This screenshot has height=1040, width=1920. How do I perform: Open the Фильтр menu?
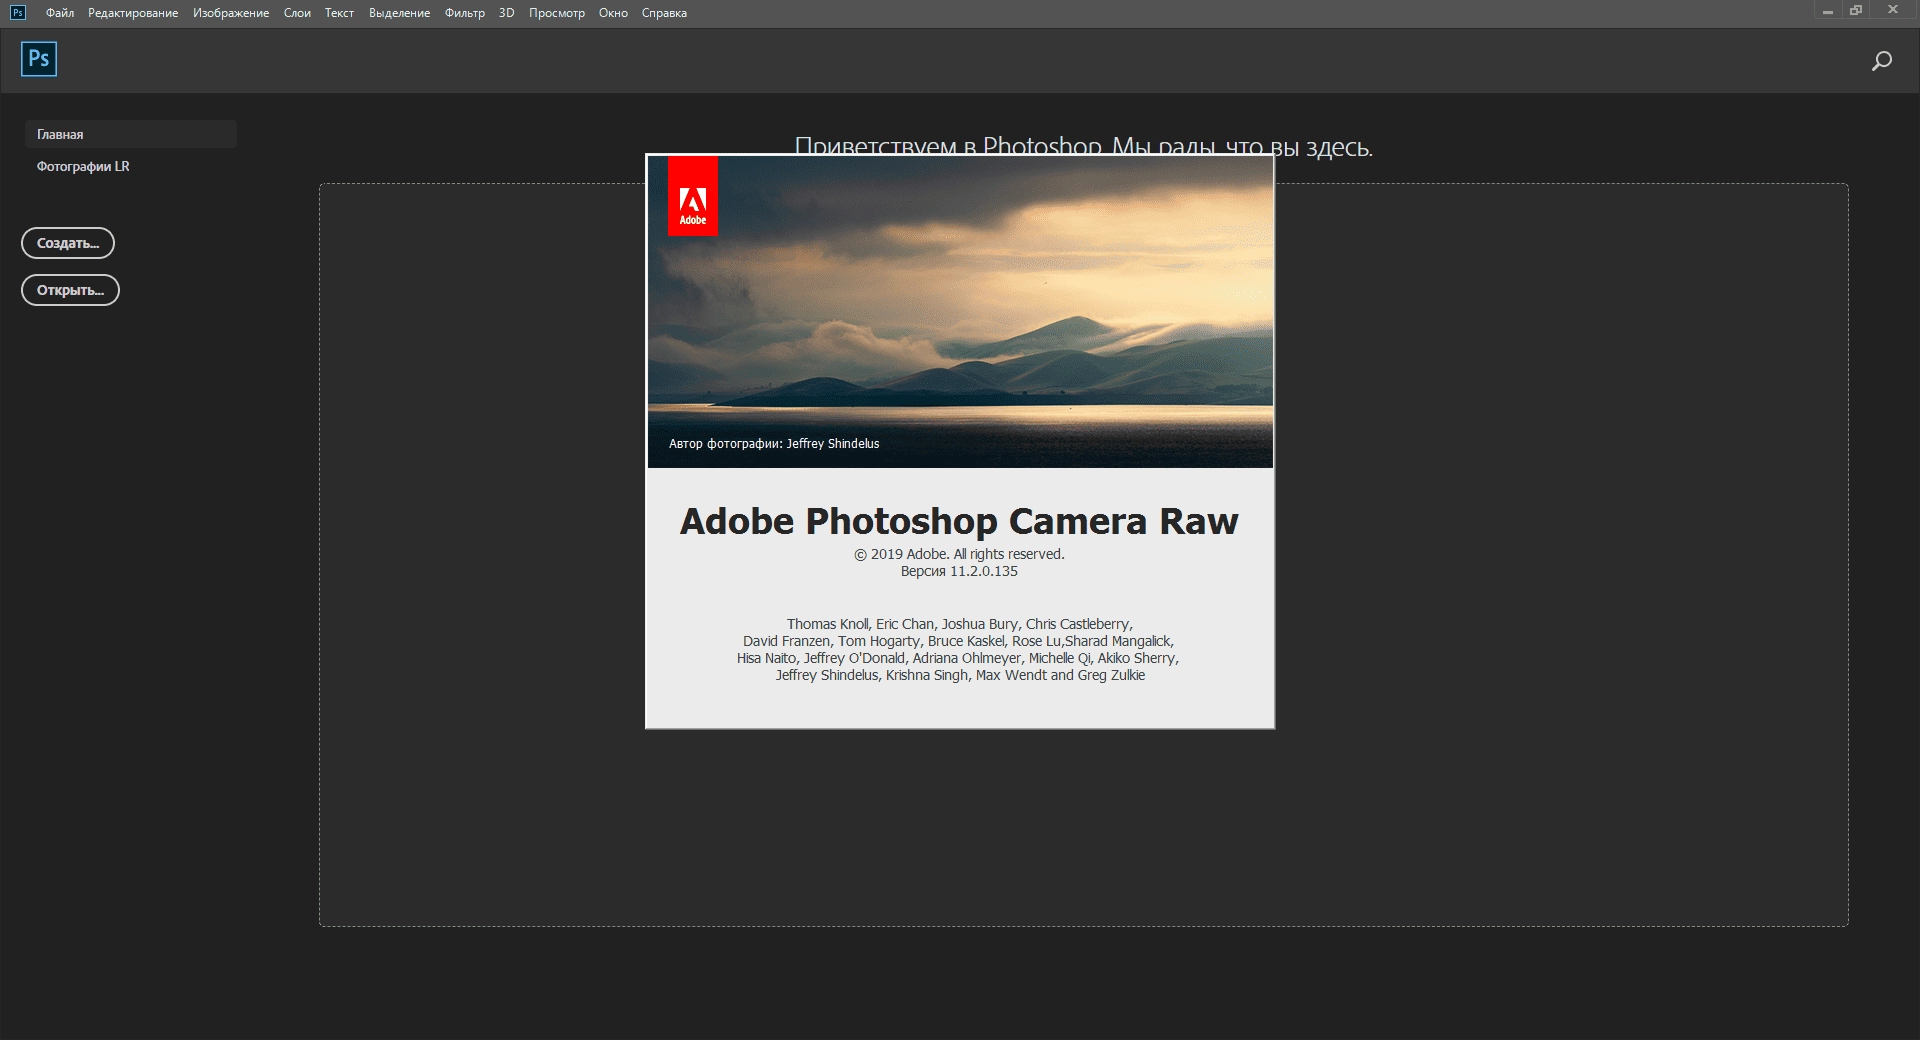tap(465, 13)
